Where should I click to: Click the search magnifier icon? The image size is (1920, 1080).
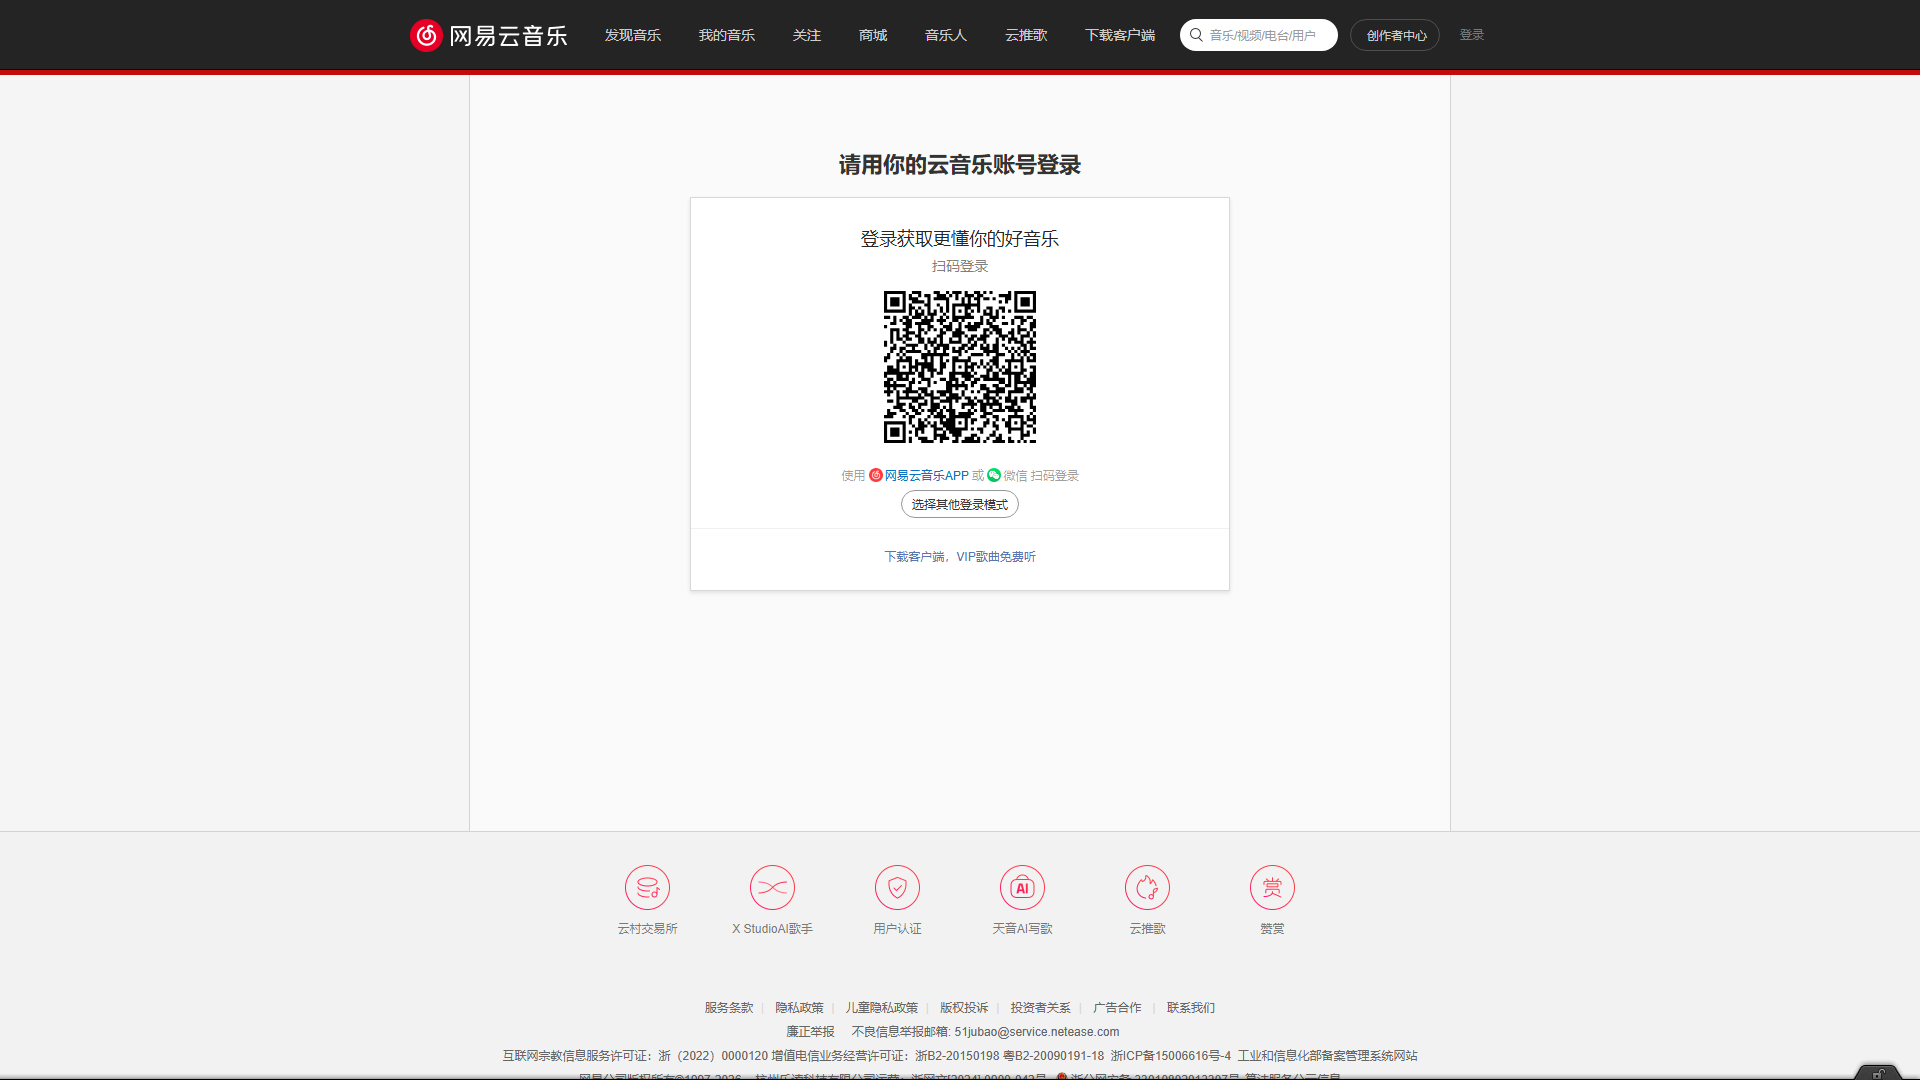(1195, 35)
